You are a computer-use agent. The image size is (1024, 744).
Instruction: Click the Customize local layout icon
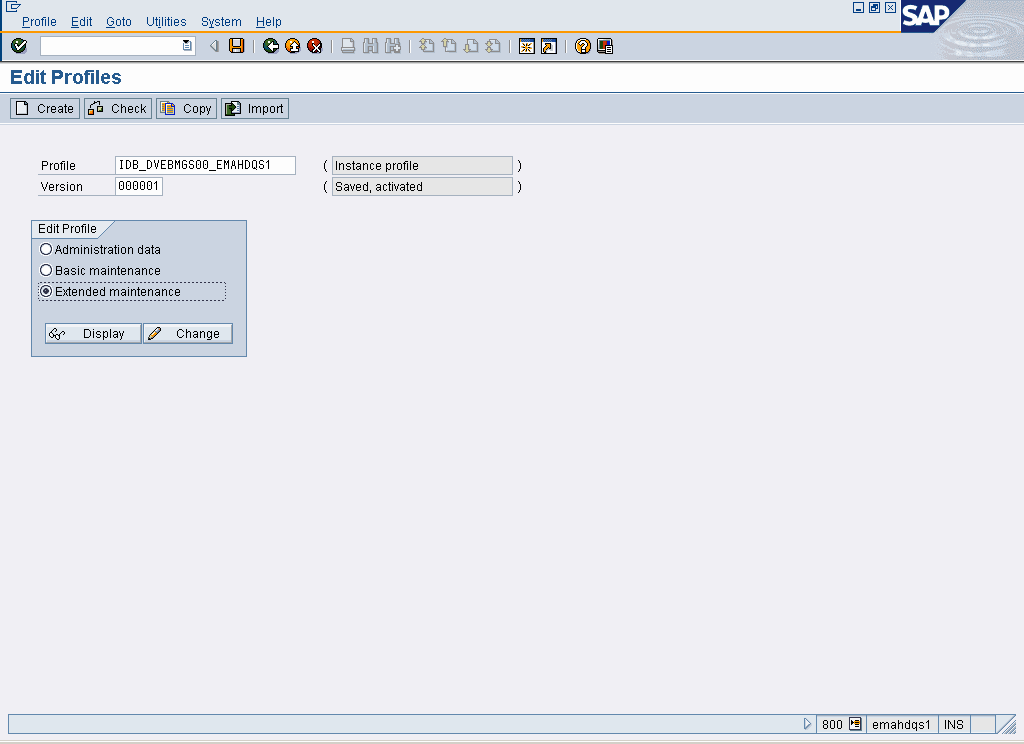tap(605, 46)
